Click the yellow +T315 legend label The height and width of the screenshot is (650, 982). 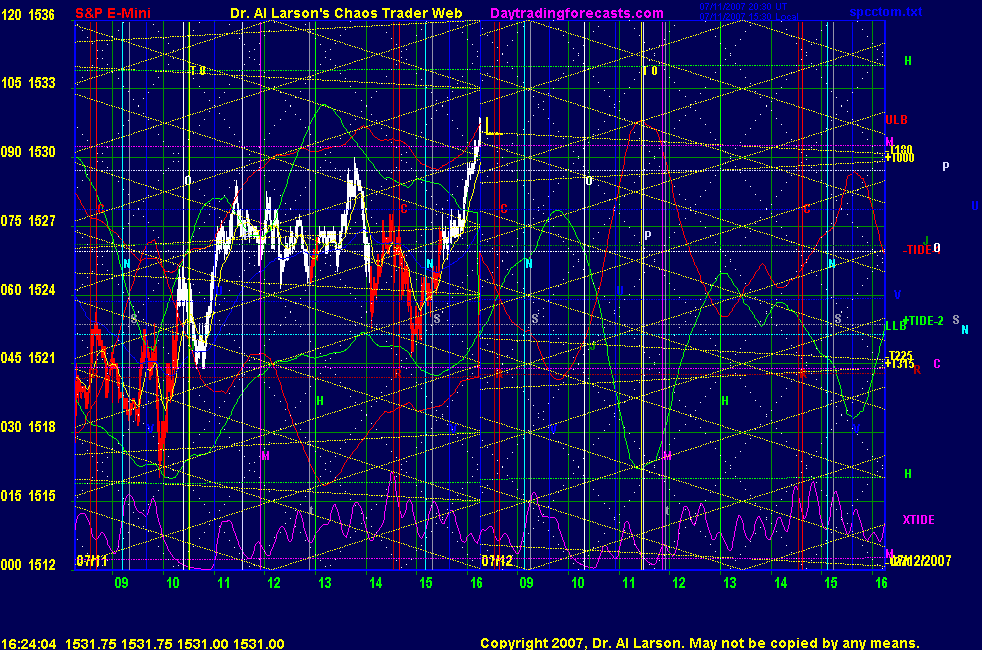(x=899, y=364)
